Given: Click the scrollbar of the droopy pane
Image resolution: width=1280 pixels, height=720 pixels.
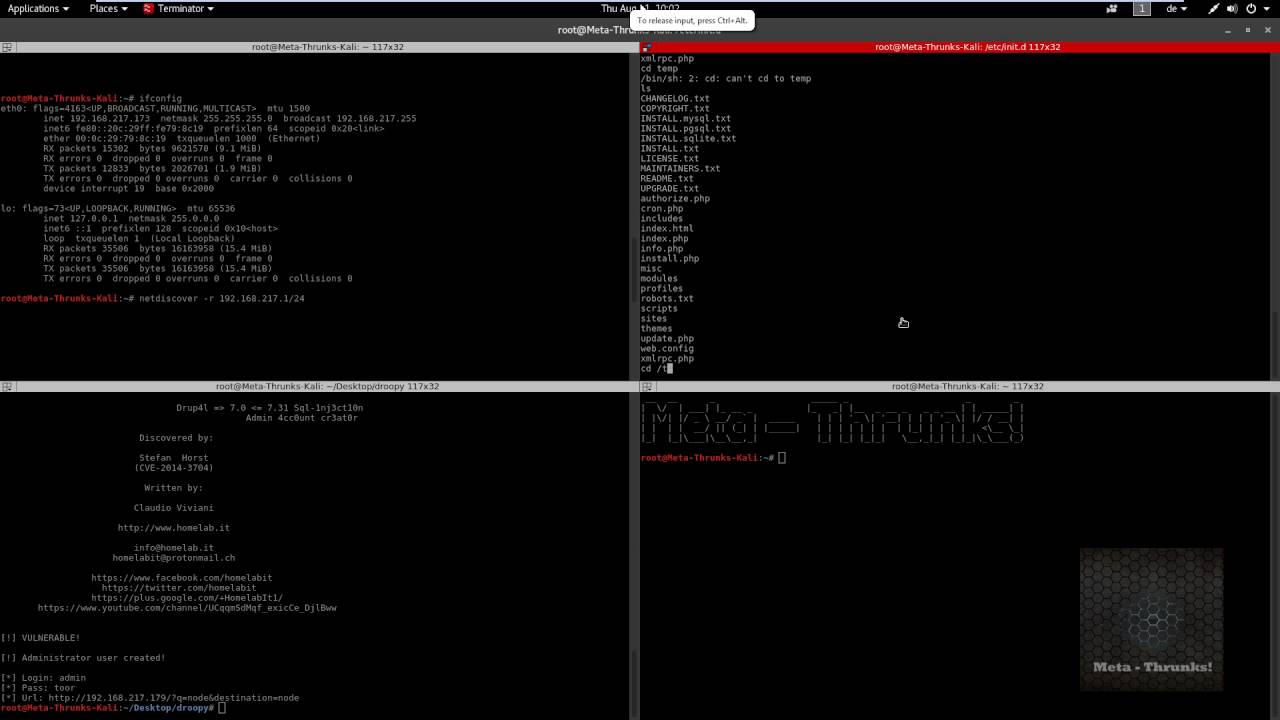Looking at the screenshot, I should [x=634, y=556].
